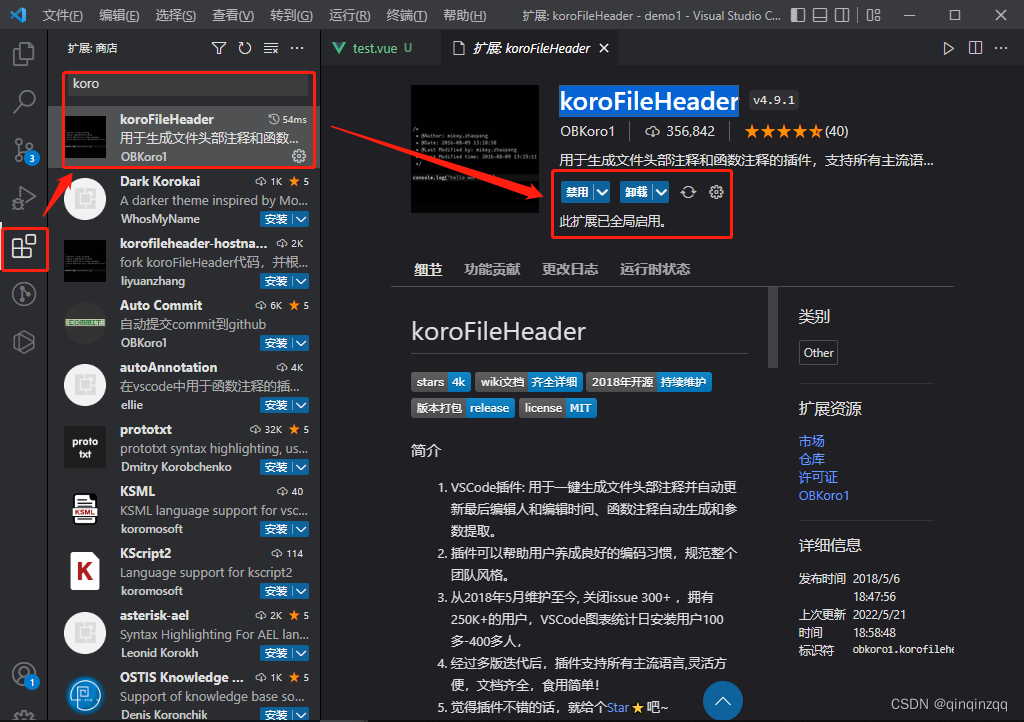Open extensions panel more actions menu
This screenshot has width=1024, height=722.
point(297,48)
